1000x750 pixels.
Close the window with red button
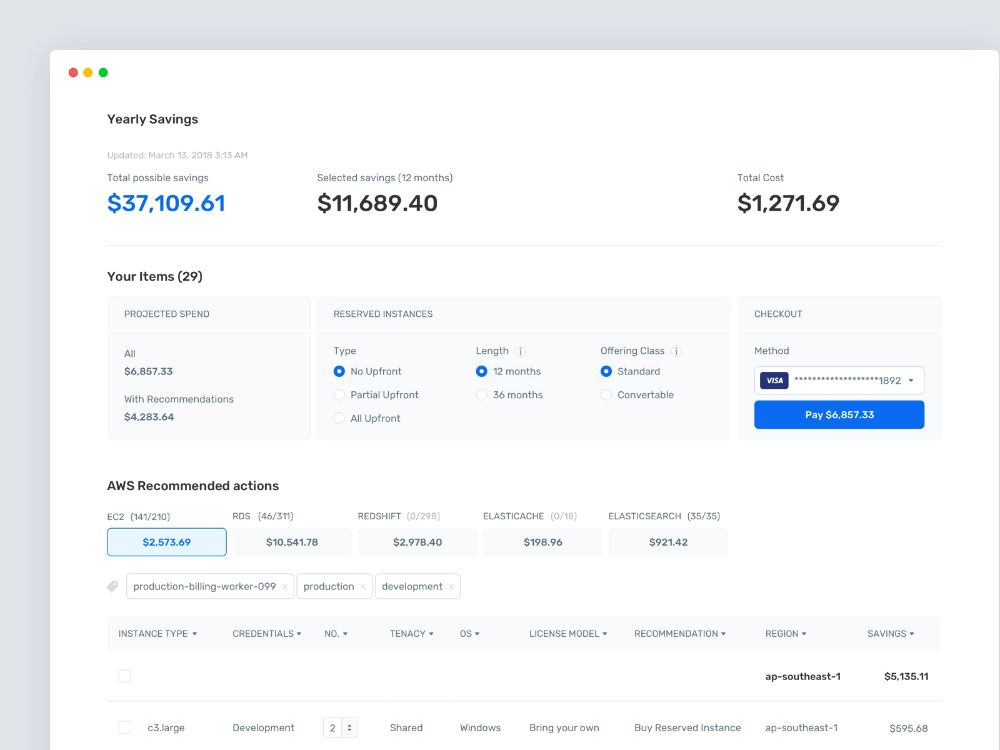(73, 73)
